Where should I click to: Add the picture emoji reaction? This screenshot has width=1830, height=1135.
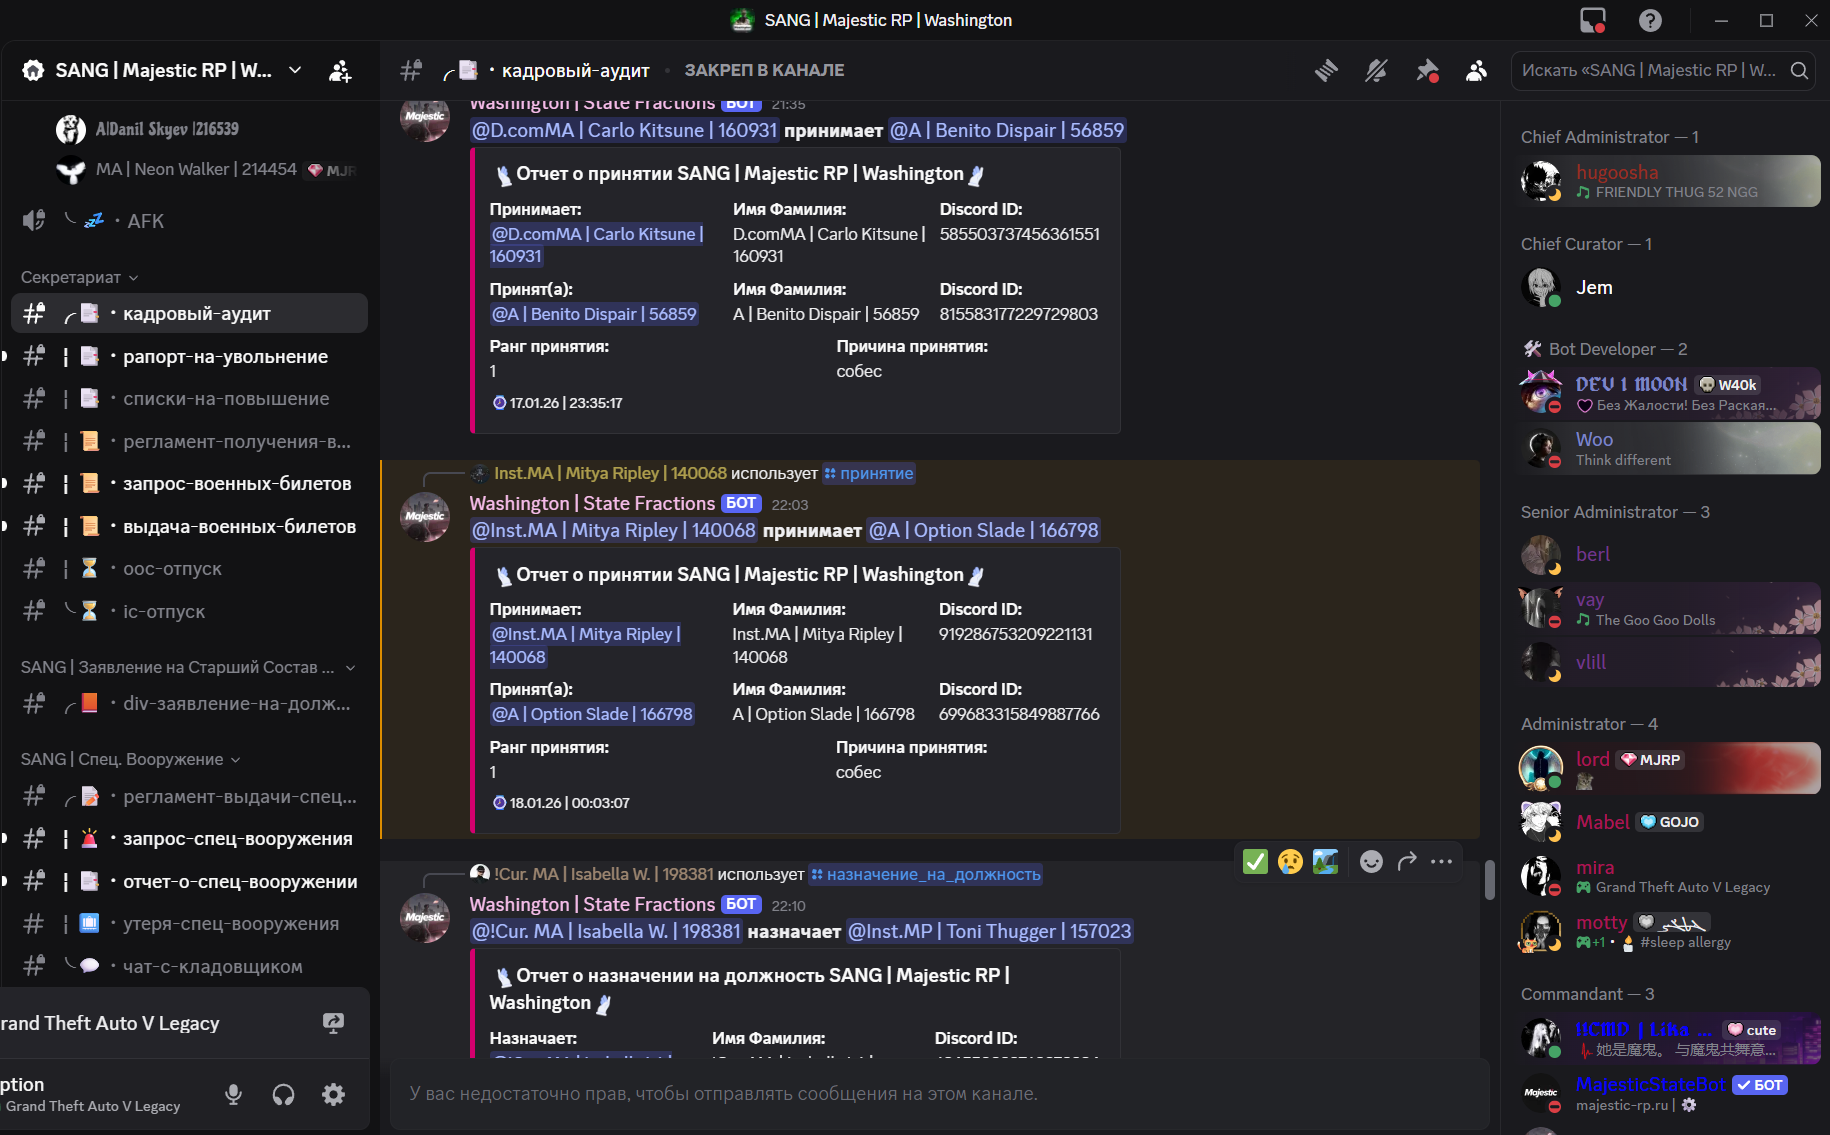pos(1325,861)
